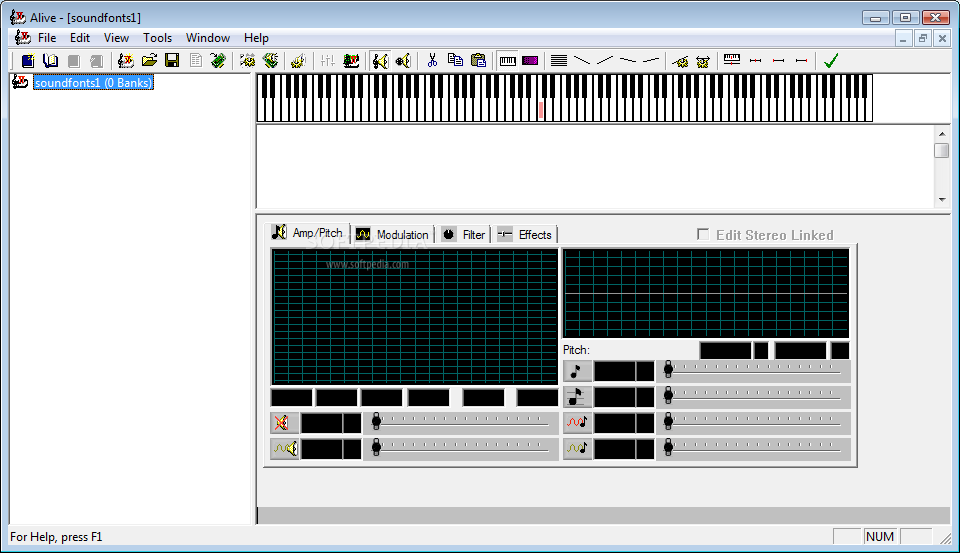Screen dimensions: 960x553
Task: Click the Alive document icon in menu bar
Action: 23,38
